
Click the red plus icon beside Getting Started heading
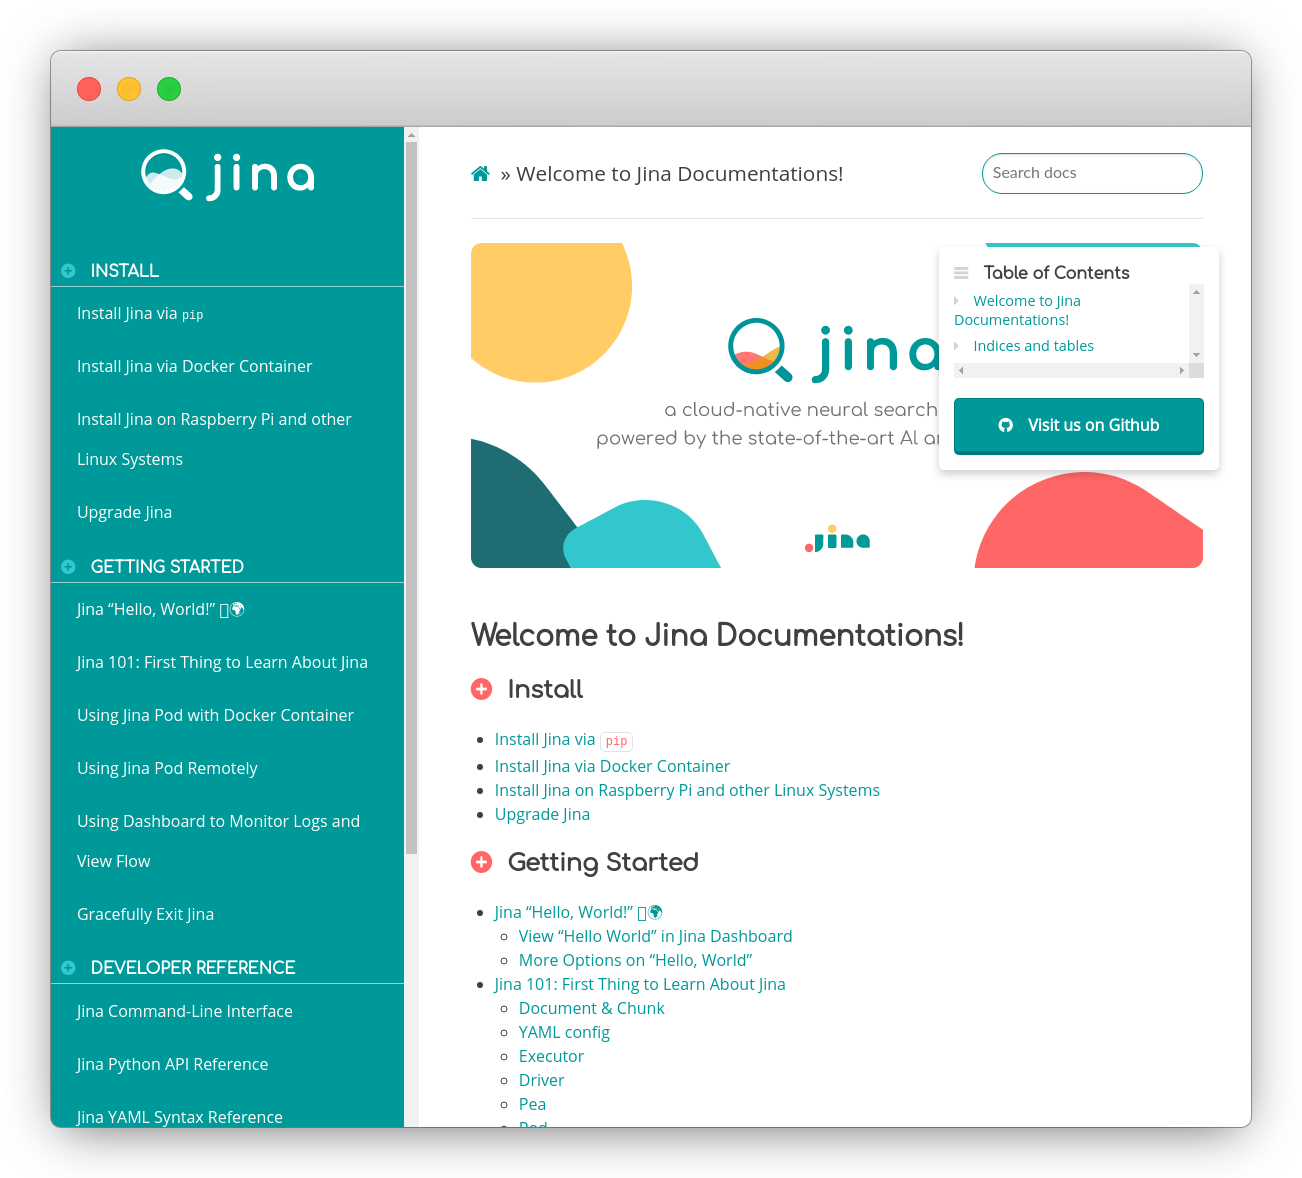coord(482,862)
